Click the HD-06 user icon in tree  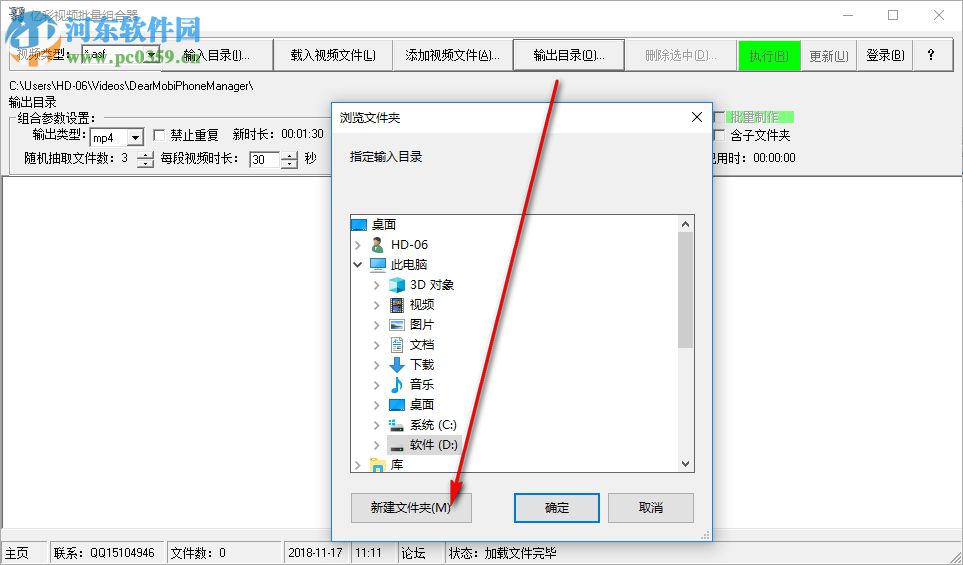click(x=377, y=244)
